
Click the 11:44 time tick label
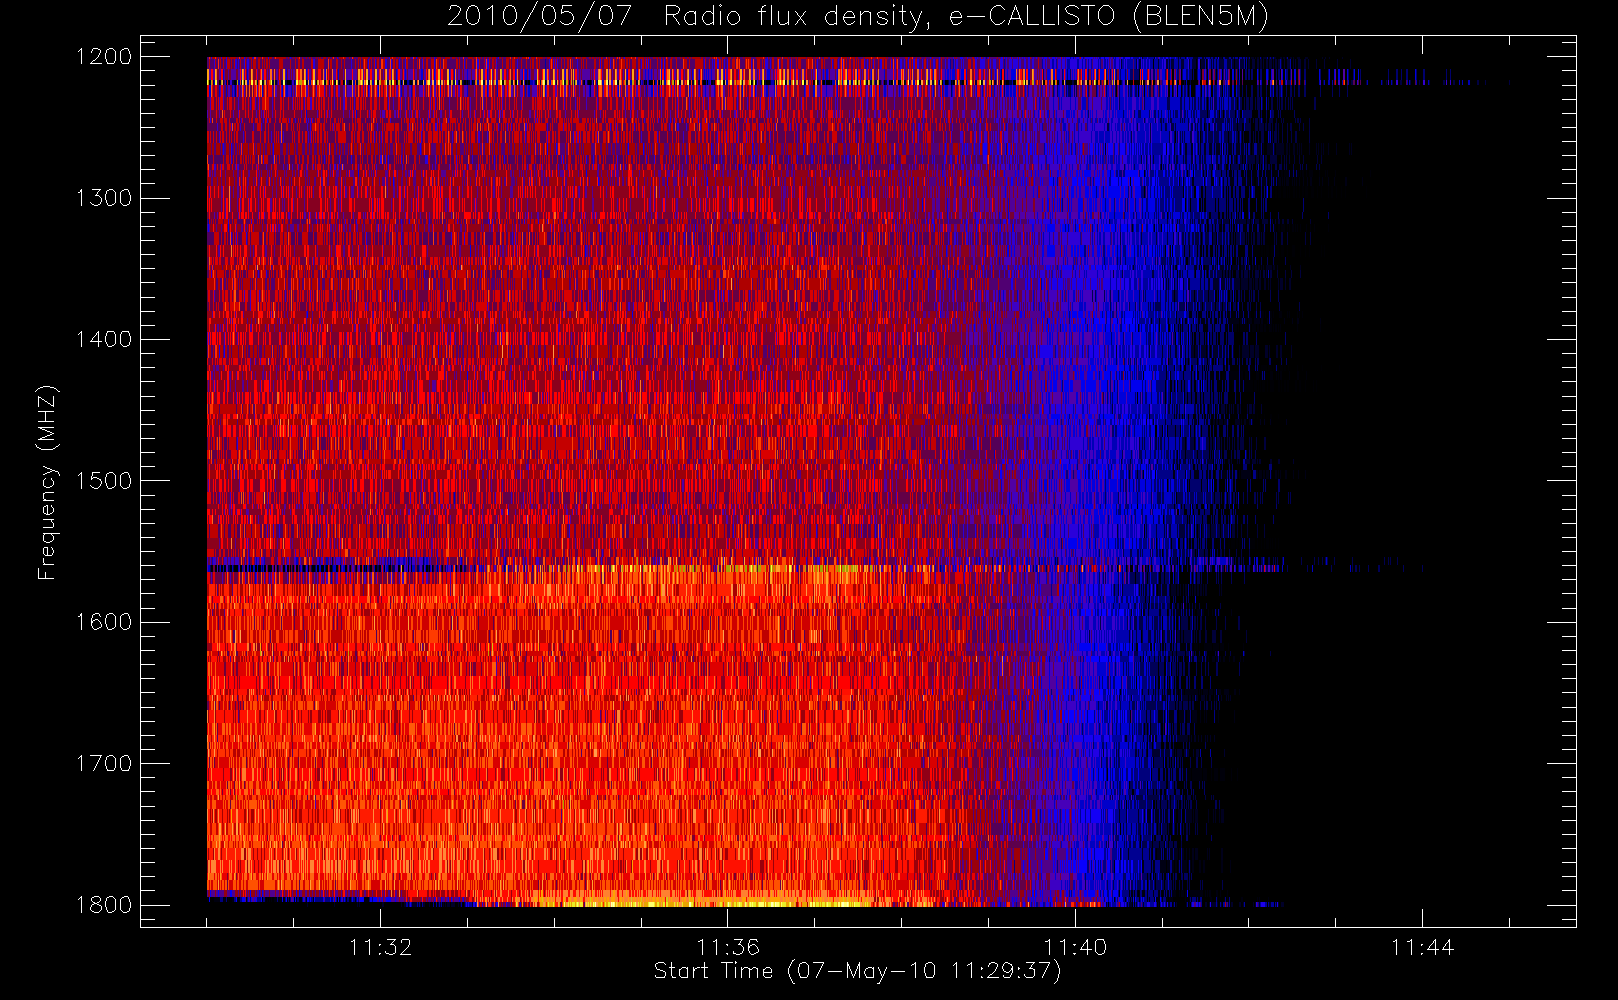(1422, 947)
